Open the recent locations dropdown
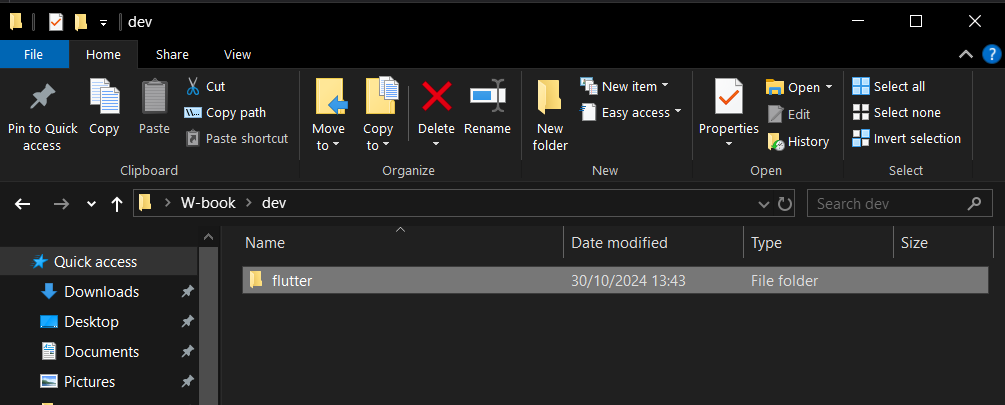1005x405 pixels. (x=91, y=204)
